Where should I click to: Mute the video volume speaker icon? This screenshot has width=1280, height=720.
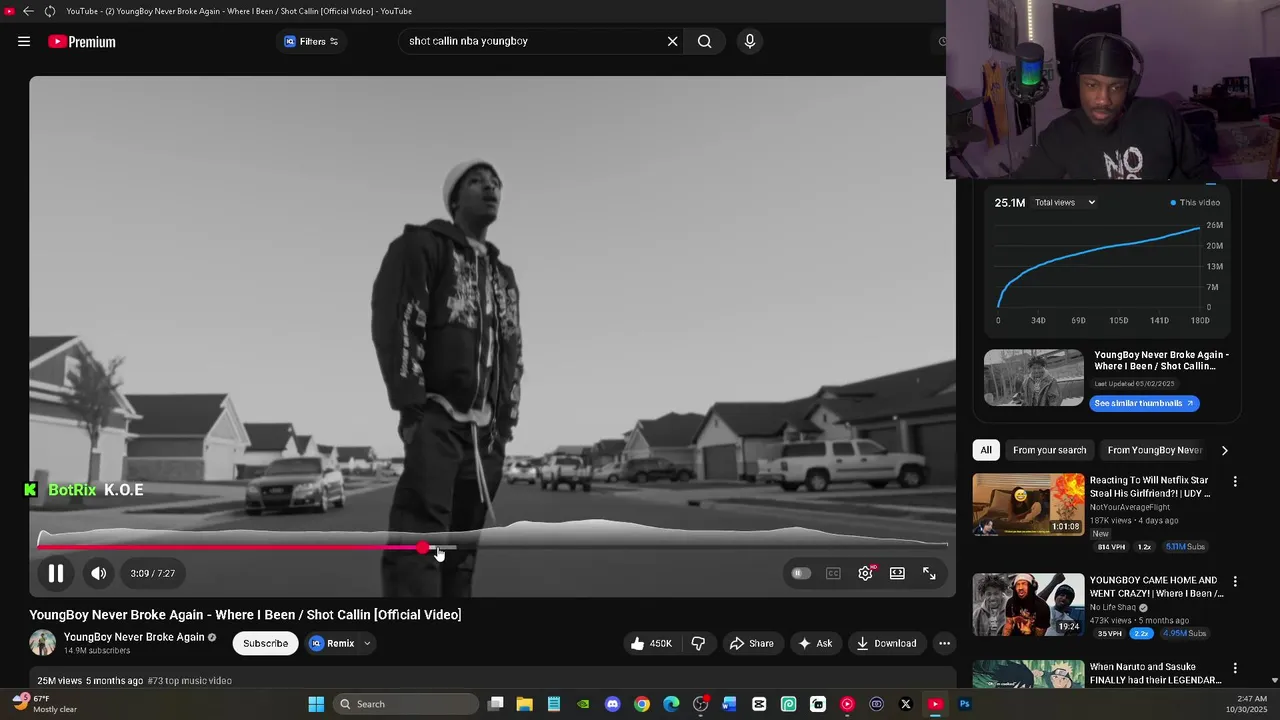point(98,573)
